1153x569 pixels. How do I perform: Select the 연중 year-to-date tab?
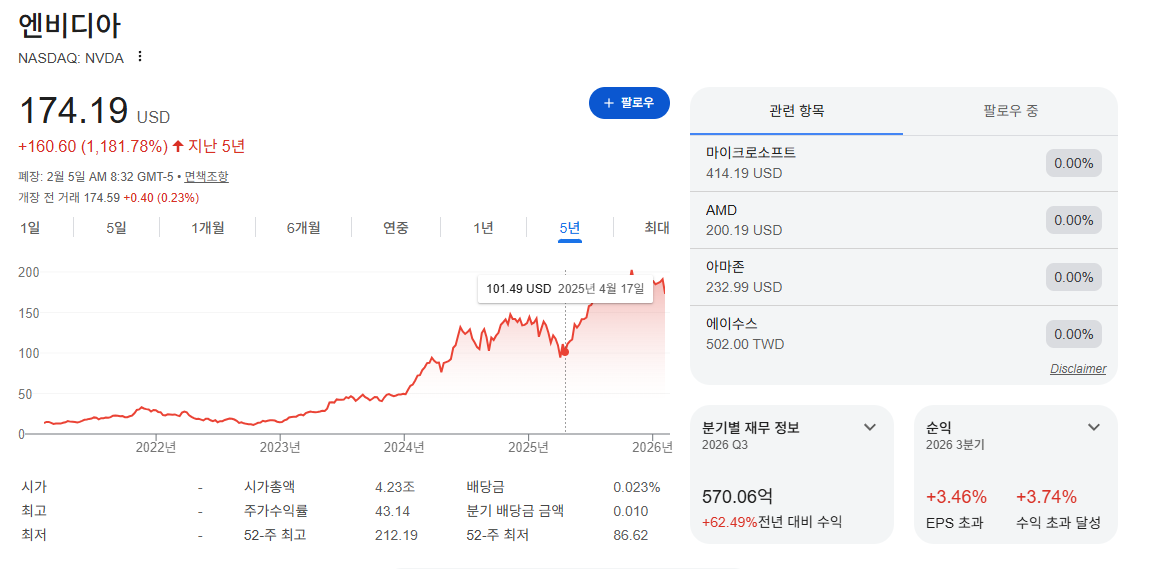pos(396,228)
